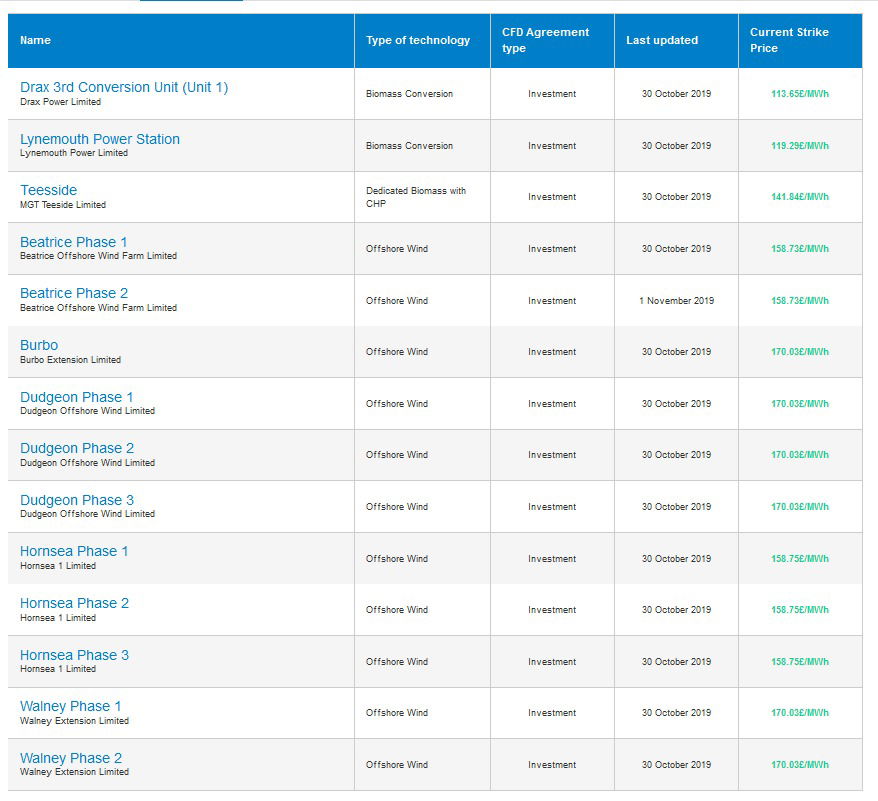
Task: Go to the Hornsea Phase 1 link
Action: tap(74, 551)
